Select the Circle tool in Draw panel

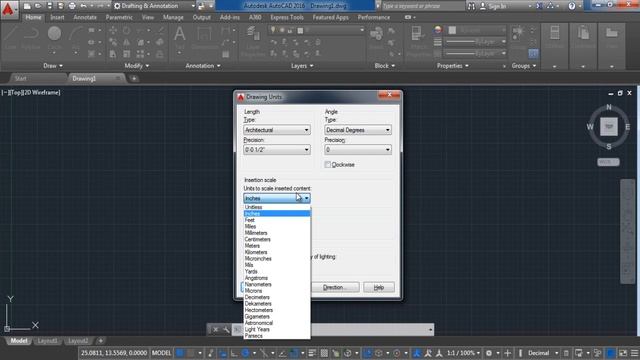(54, 38)
